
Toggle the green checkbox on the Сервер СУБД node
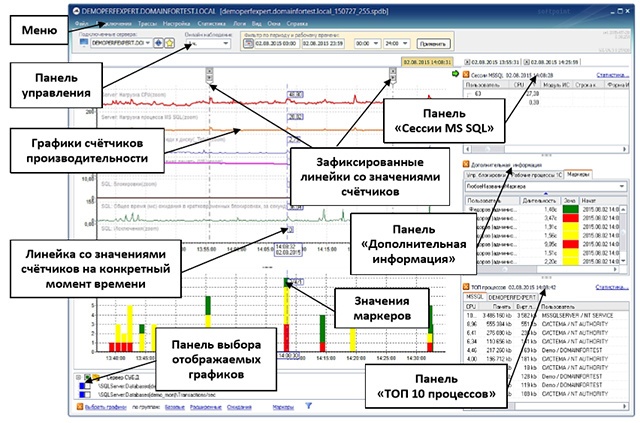[x=87, y=377]
